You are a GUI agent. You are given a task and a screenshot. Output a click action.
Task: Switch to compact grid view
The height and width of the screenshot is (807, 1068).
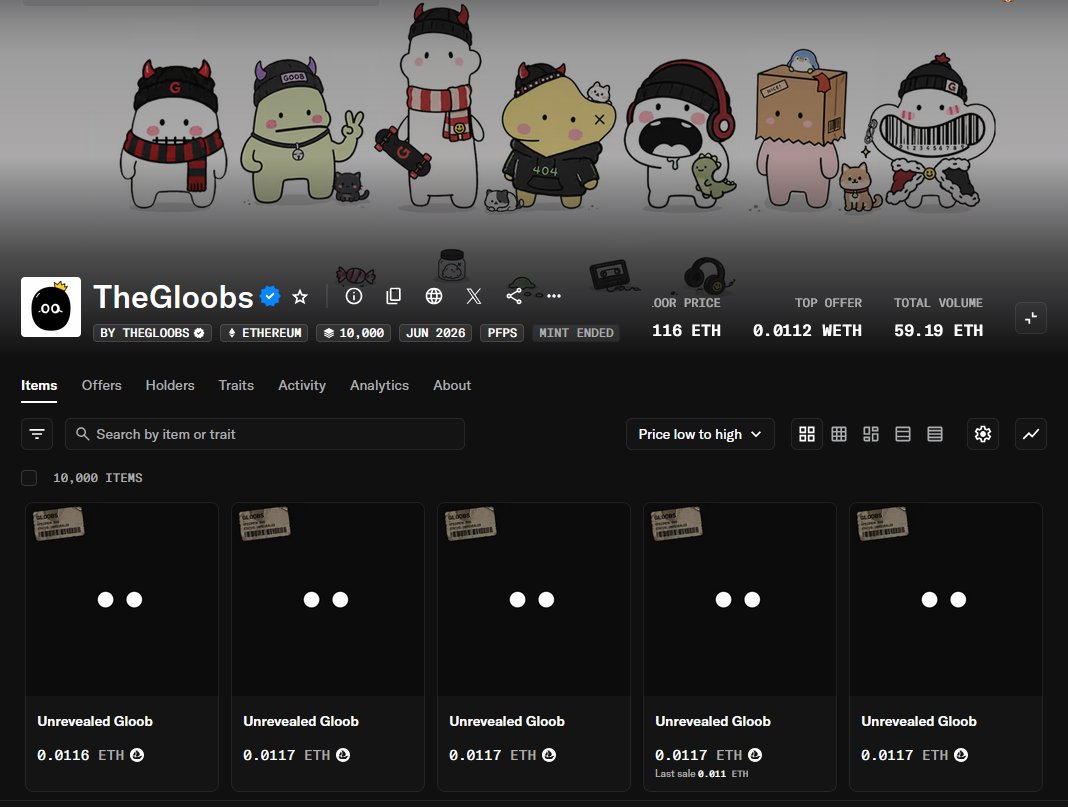click(x=839, y=434)
